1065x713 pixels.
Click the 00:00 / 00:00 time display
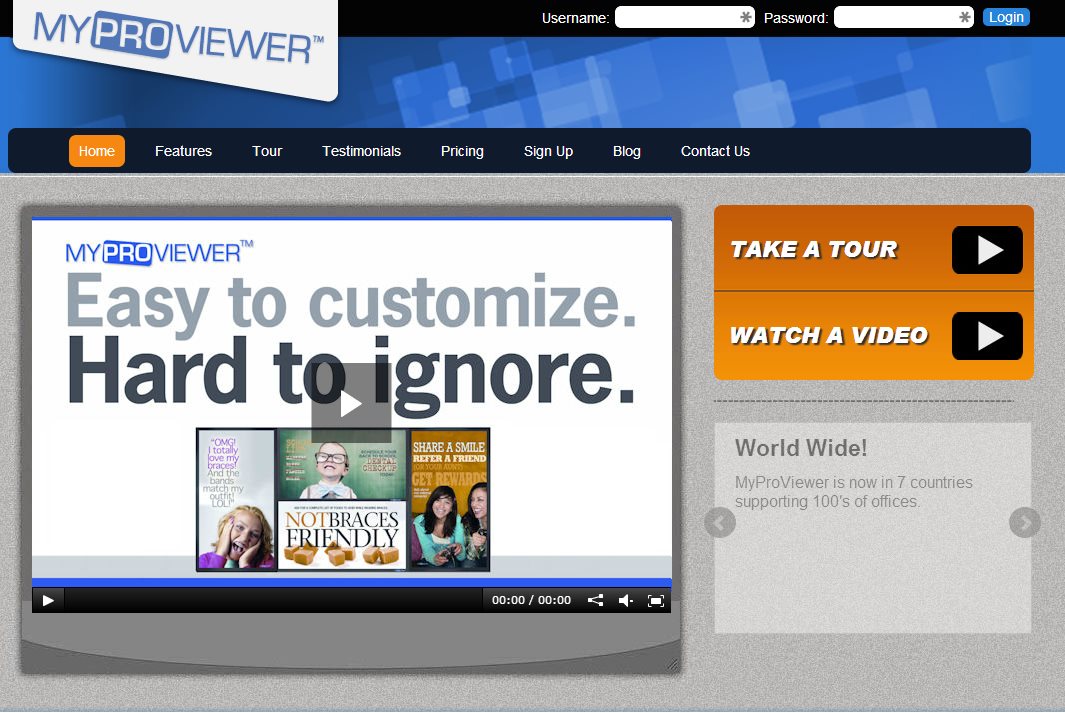click(x=531, y=600)
